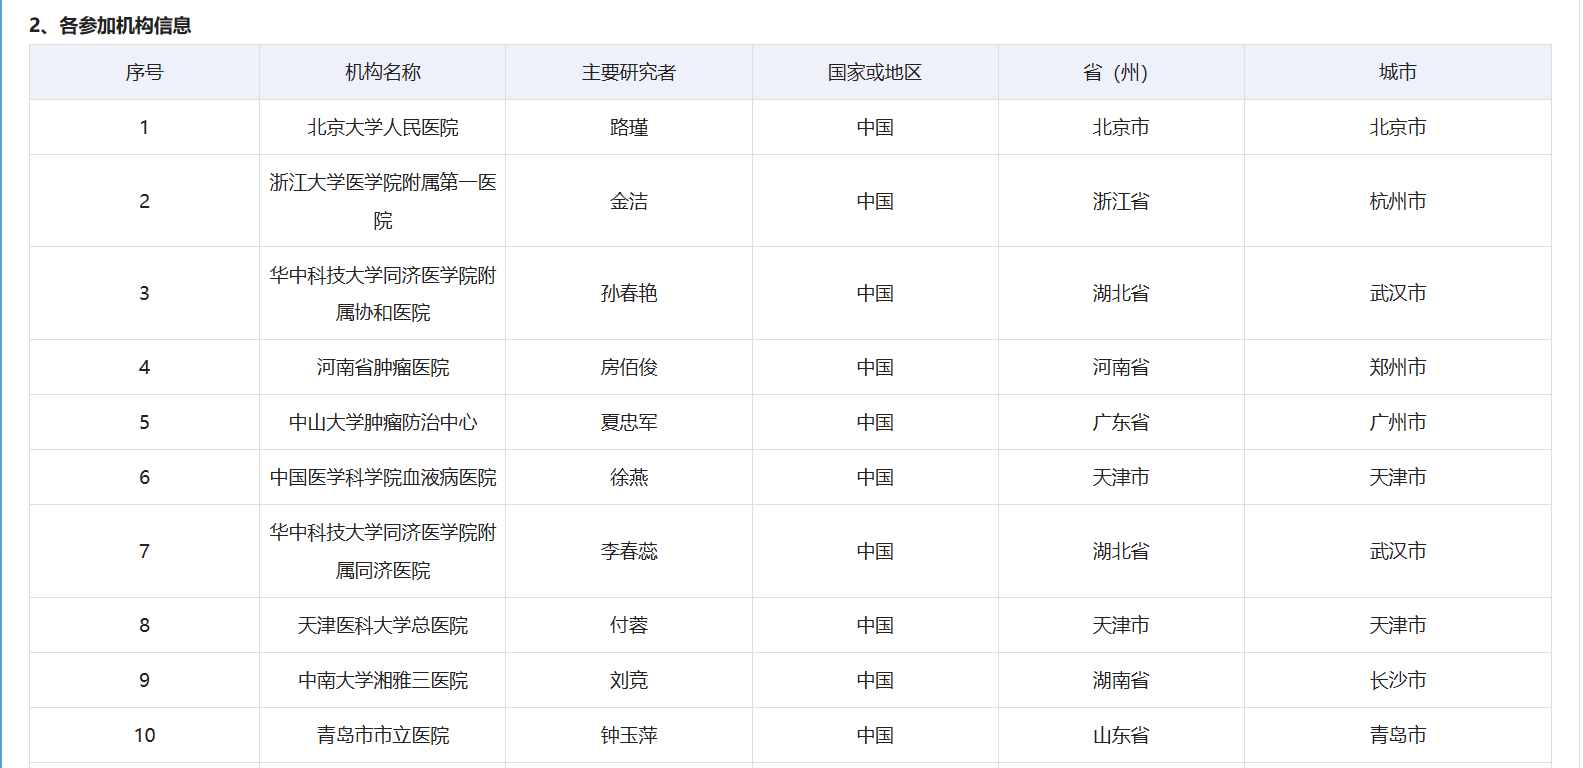
Task: Click institution "河南省肿瘤医院"
Action: point(383,367)
